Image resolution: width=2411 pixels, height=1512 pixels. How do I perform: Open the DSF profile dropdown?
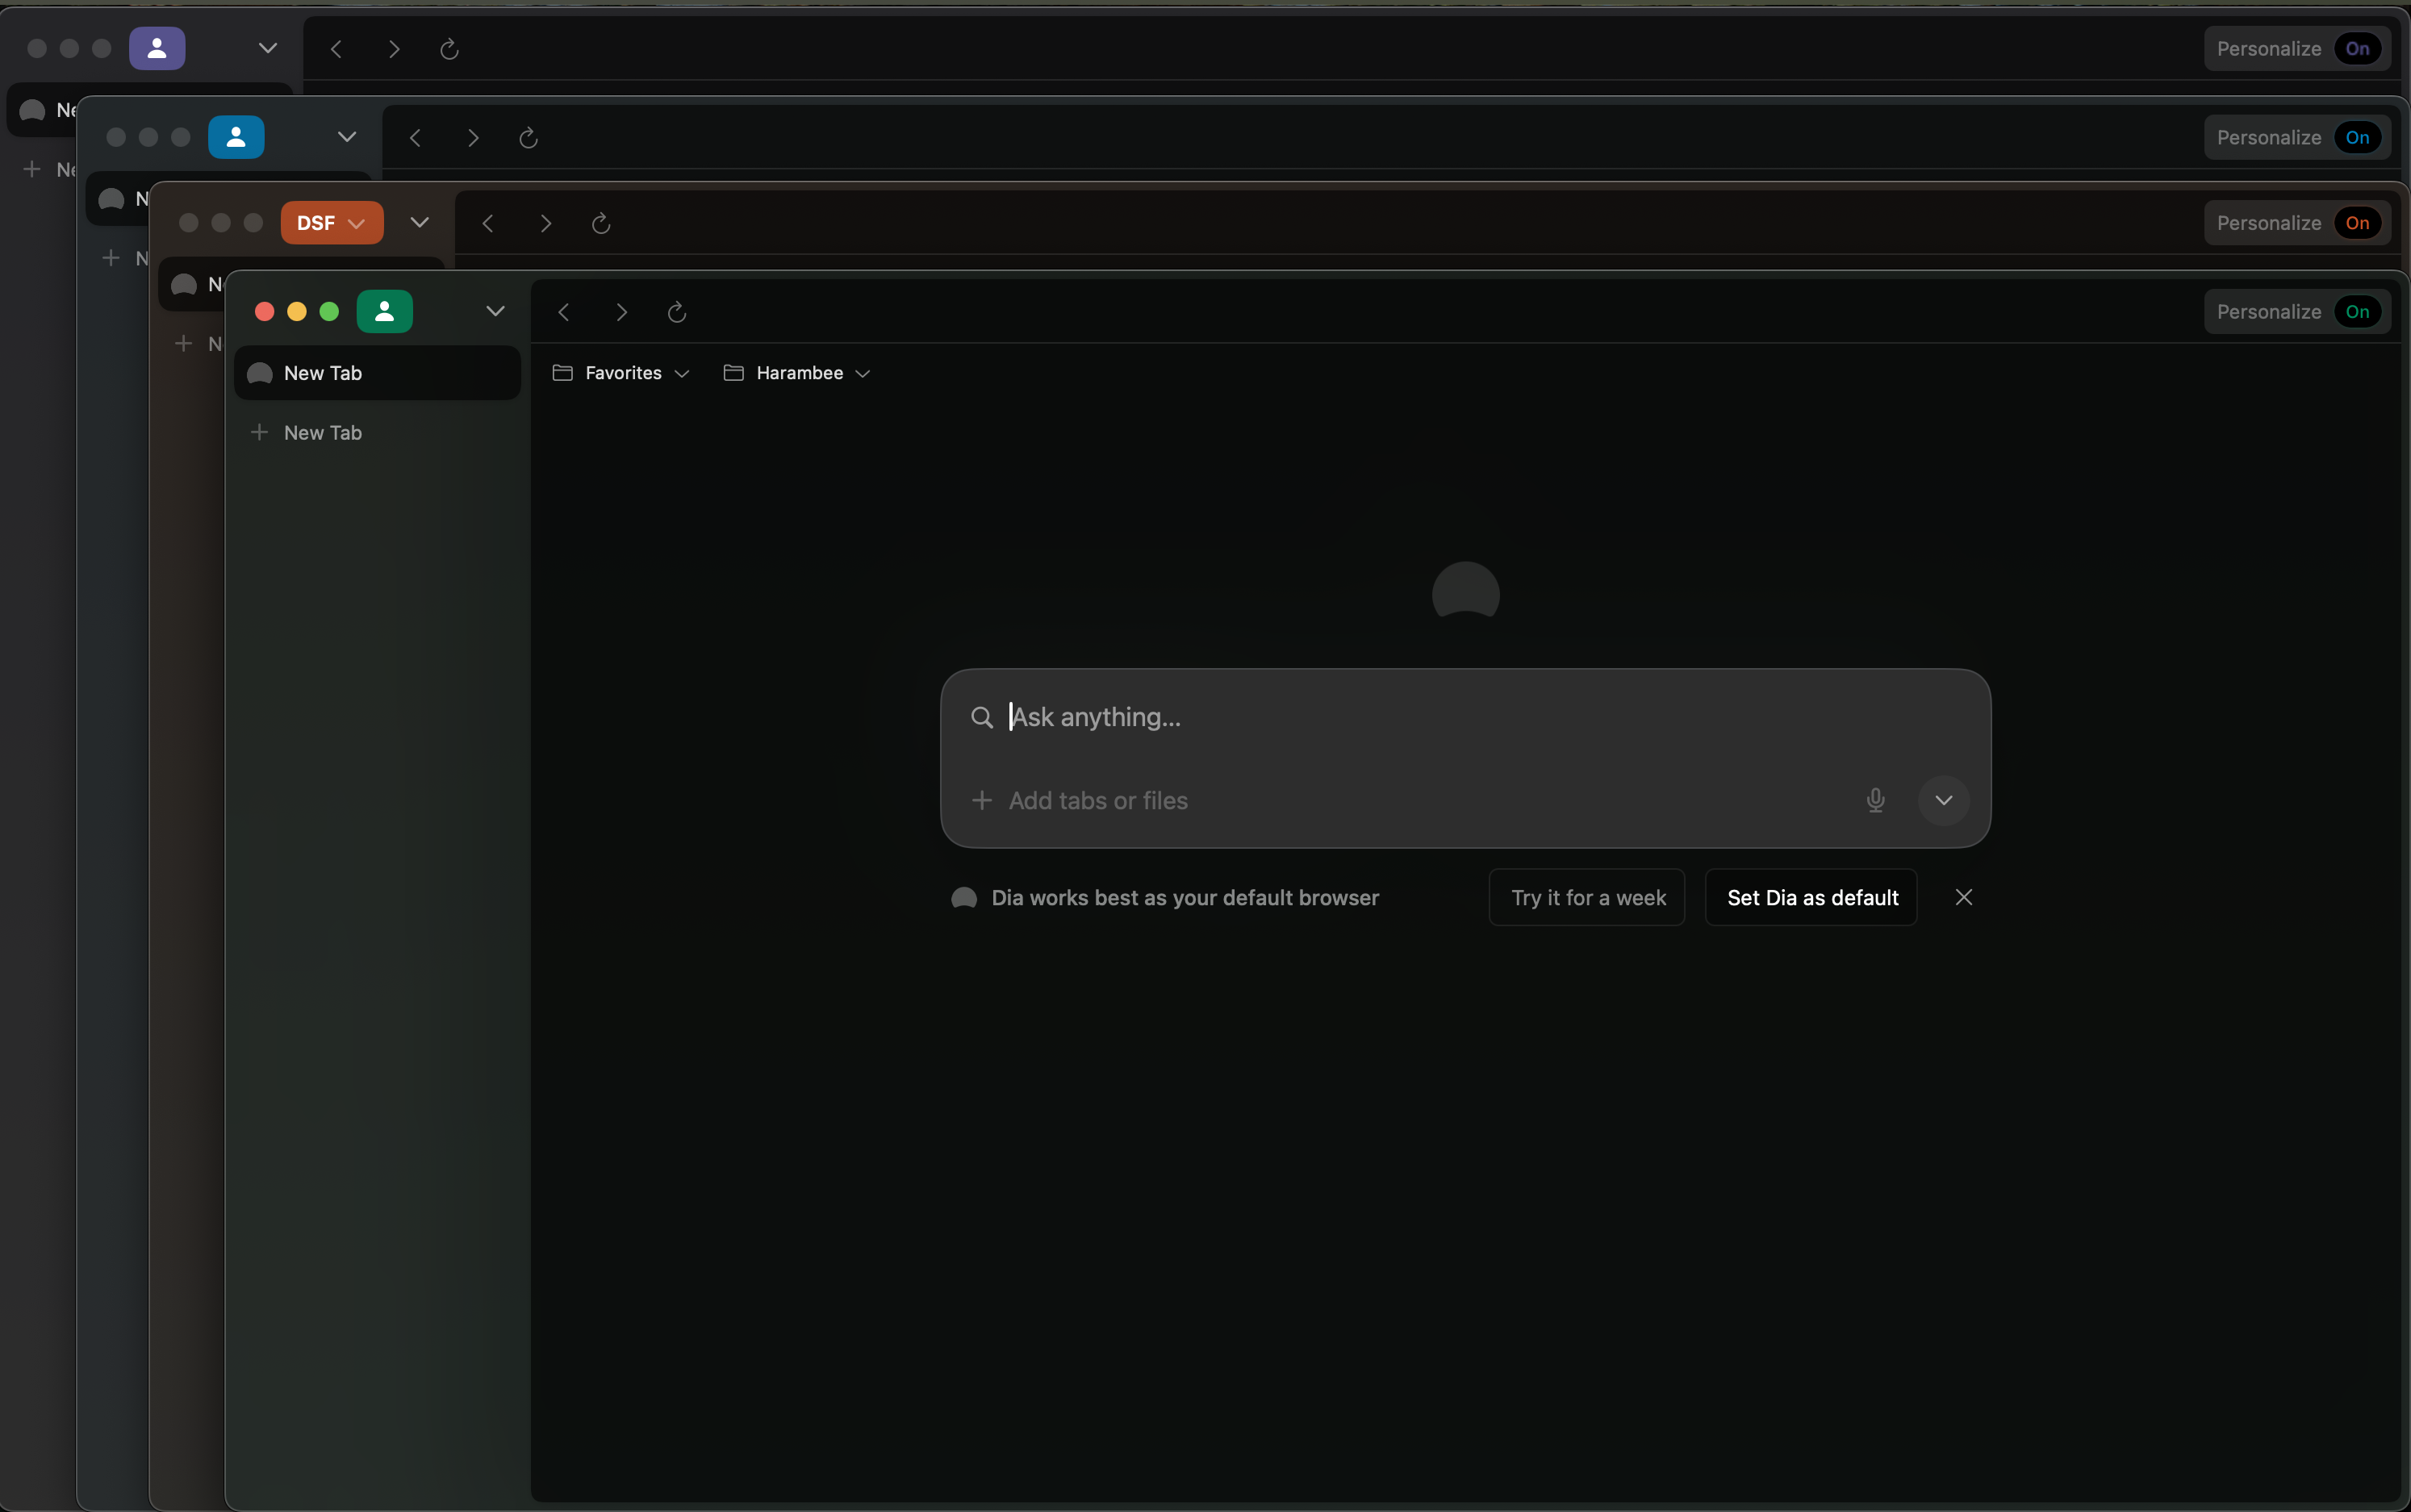tap(332, 222)
